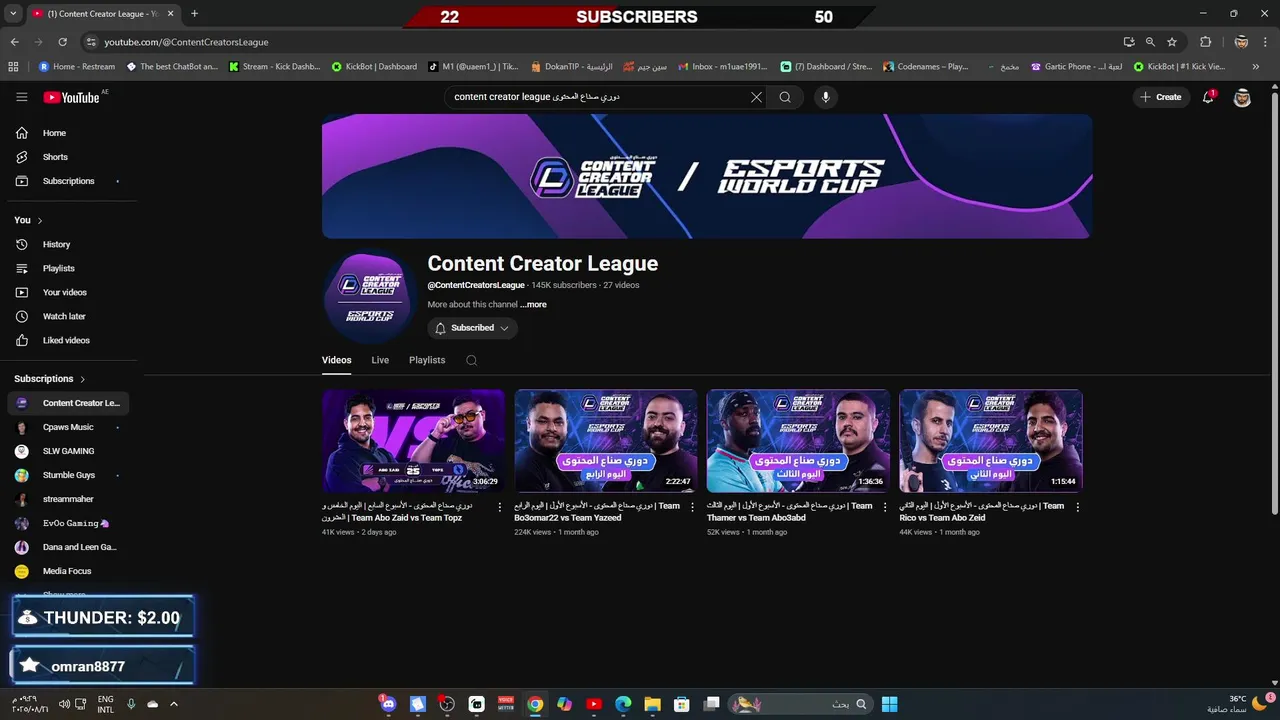Open options menu for Bo3omar22 vs Yazeed video

(692, 507)
